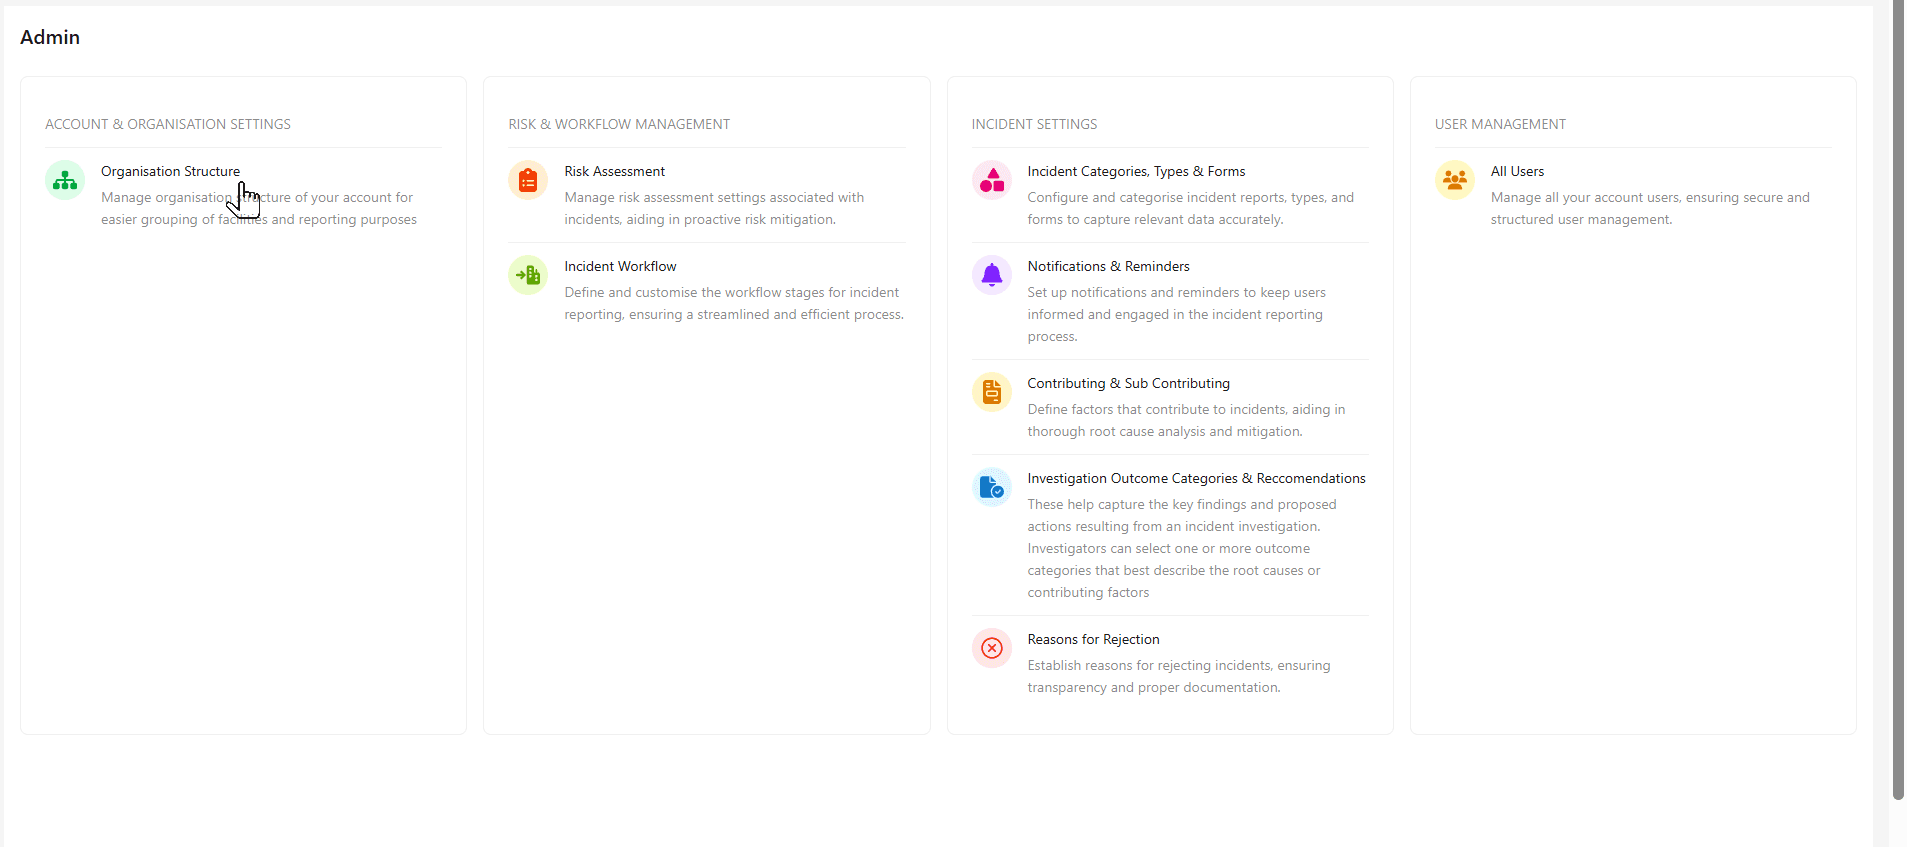Click the Admin page heading
This screenshot has width=1907, height=847.
coord(49,37)
